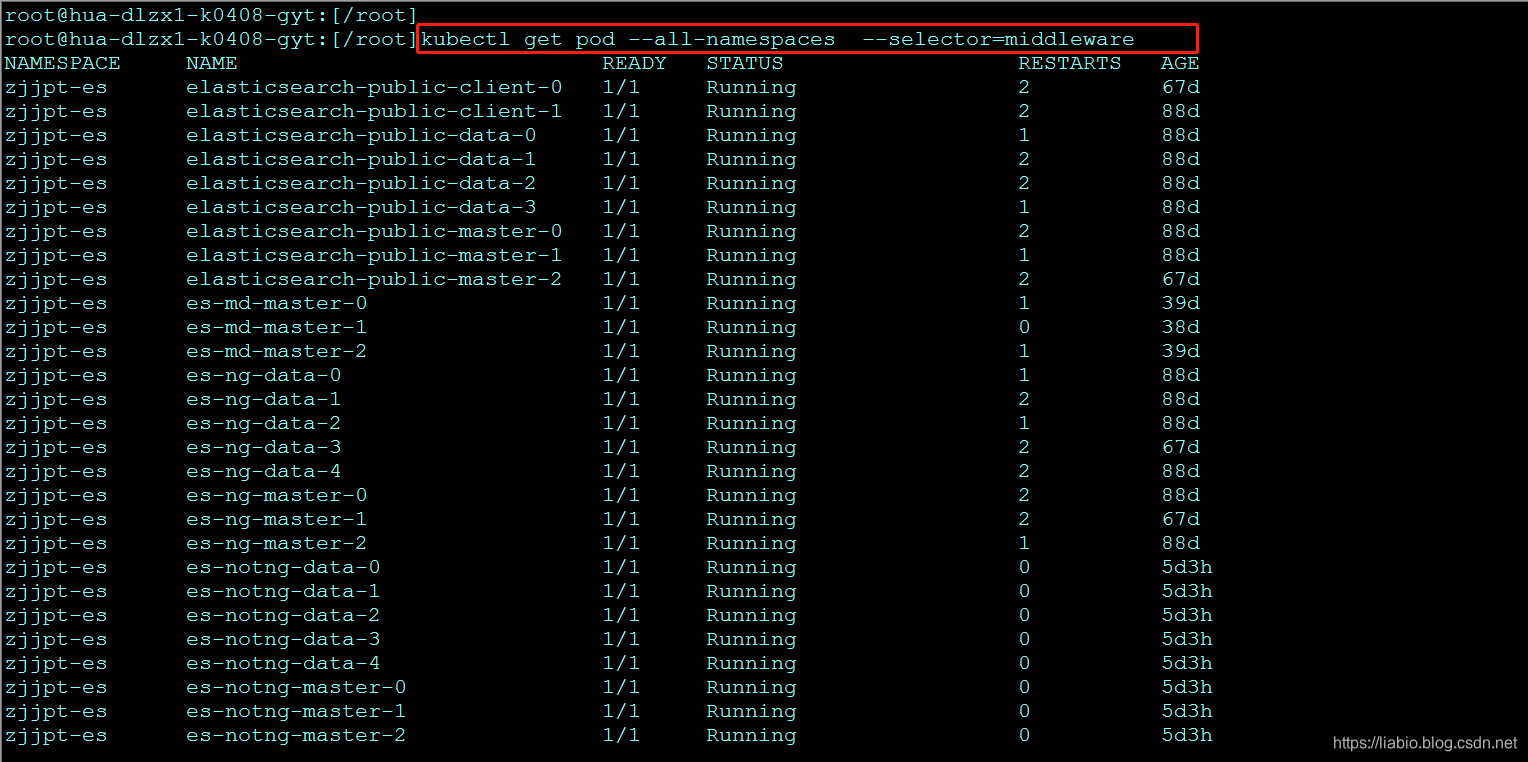1528x762 pixels.
Task: Click pod name es-md-master-0
Action: [x=276, y=303]
